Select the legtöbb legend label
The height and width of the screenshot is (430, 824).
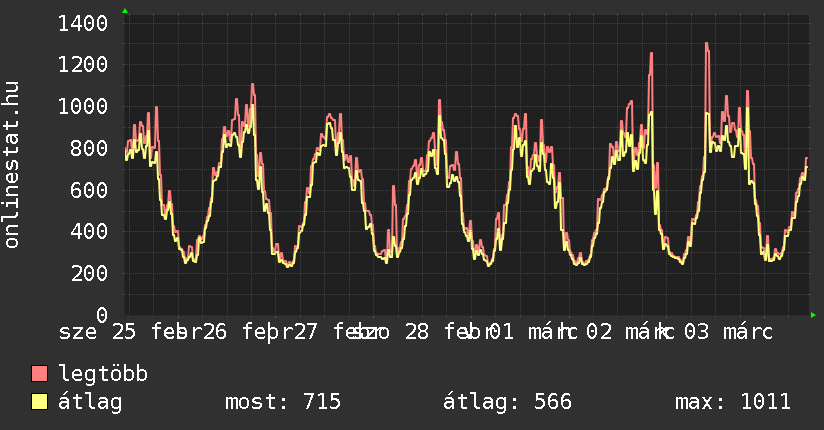[103, 374]
